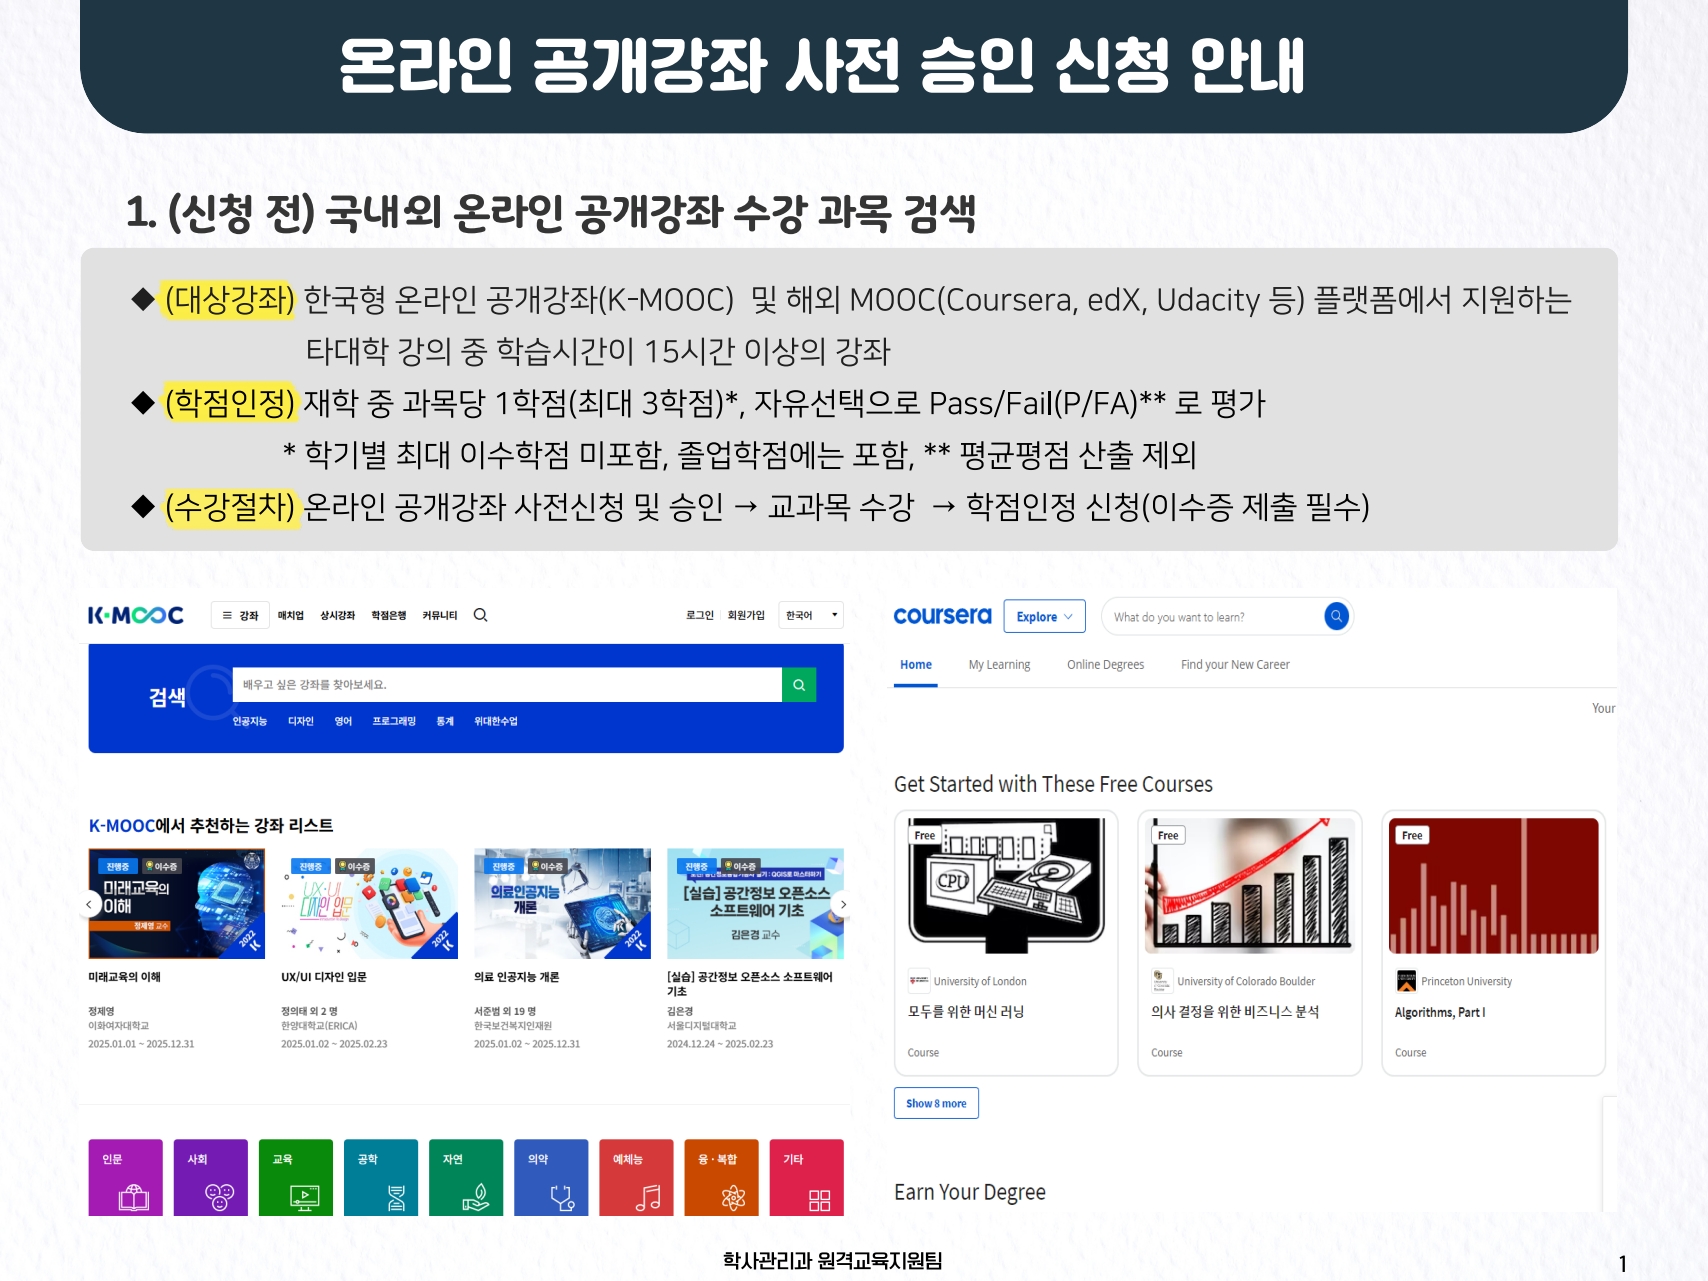The image size is (1708, 1281).
Task: Open the 융·복합 convergence category tile
Action: 721,1177
